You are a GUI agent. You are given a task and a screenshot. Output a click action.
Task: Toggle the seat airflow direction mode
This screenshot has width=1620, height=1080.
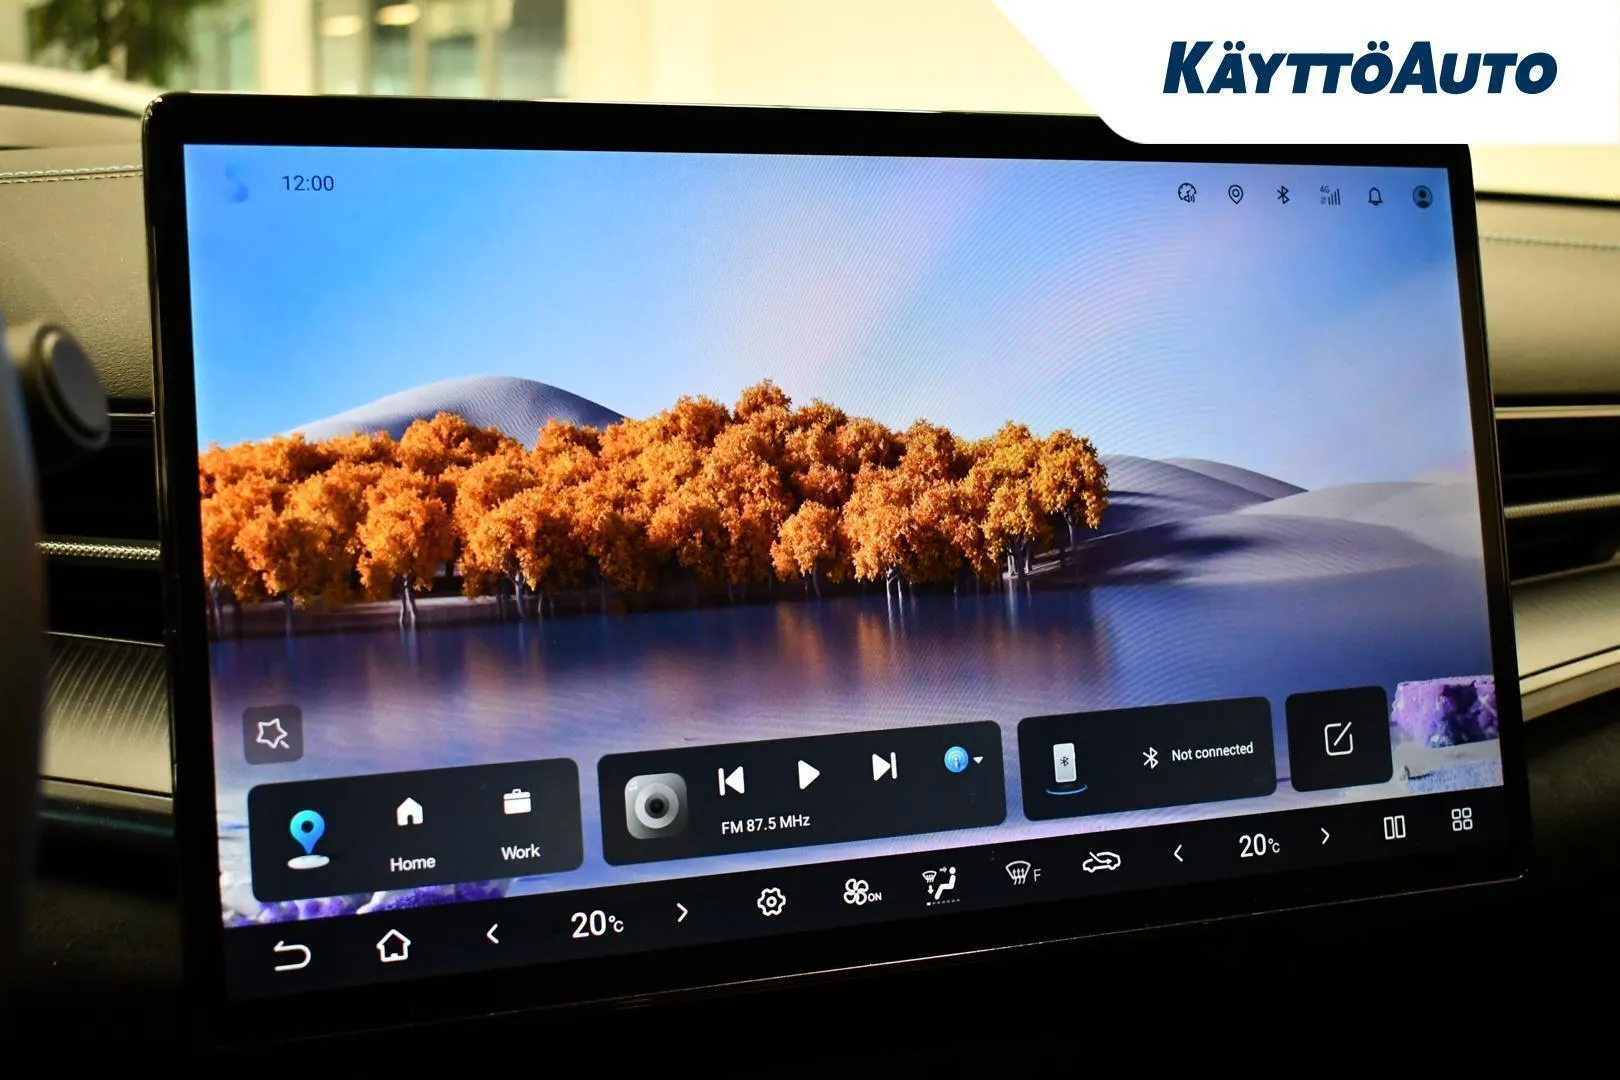coord(940,884)
